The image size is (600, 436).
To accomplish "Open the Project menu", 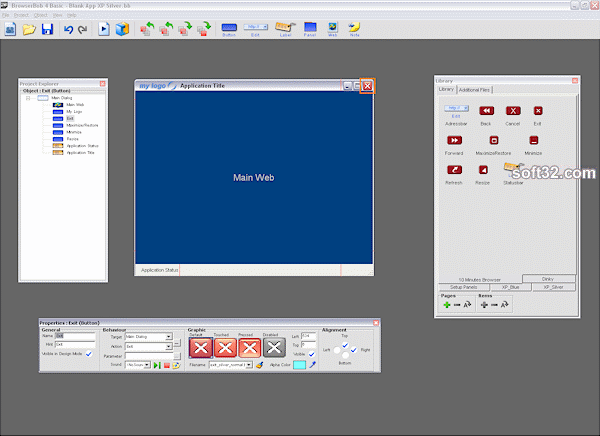I will (x=23, y=16).
